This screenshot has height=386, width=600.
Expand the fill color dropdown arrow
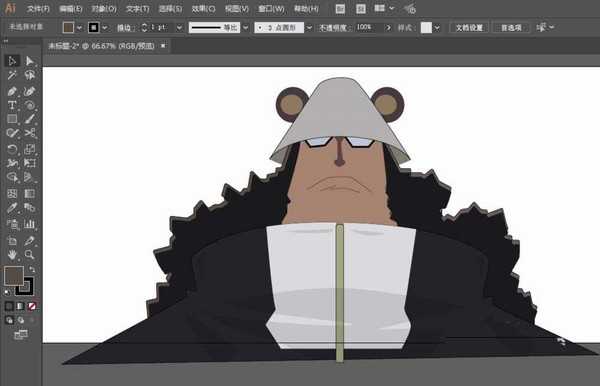point(79,28)
